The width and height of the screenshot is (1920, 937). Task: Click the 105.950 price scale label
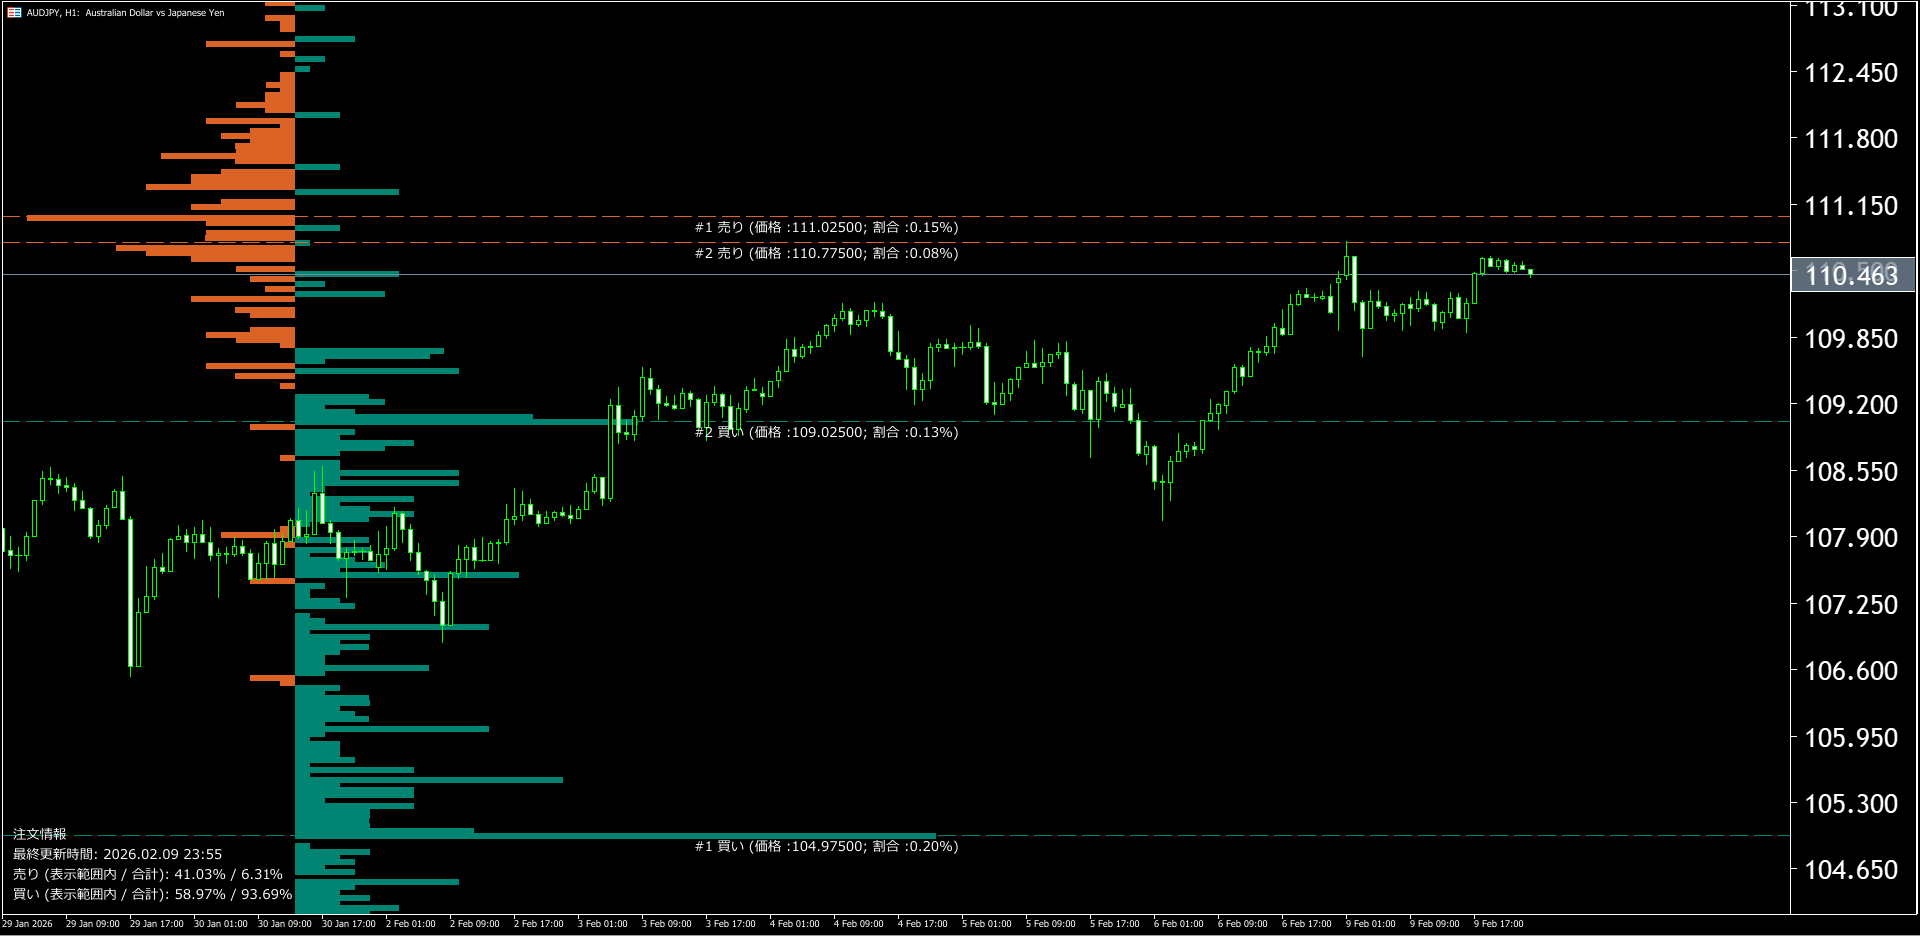[x=1851, y=738]
